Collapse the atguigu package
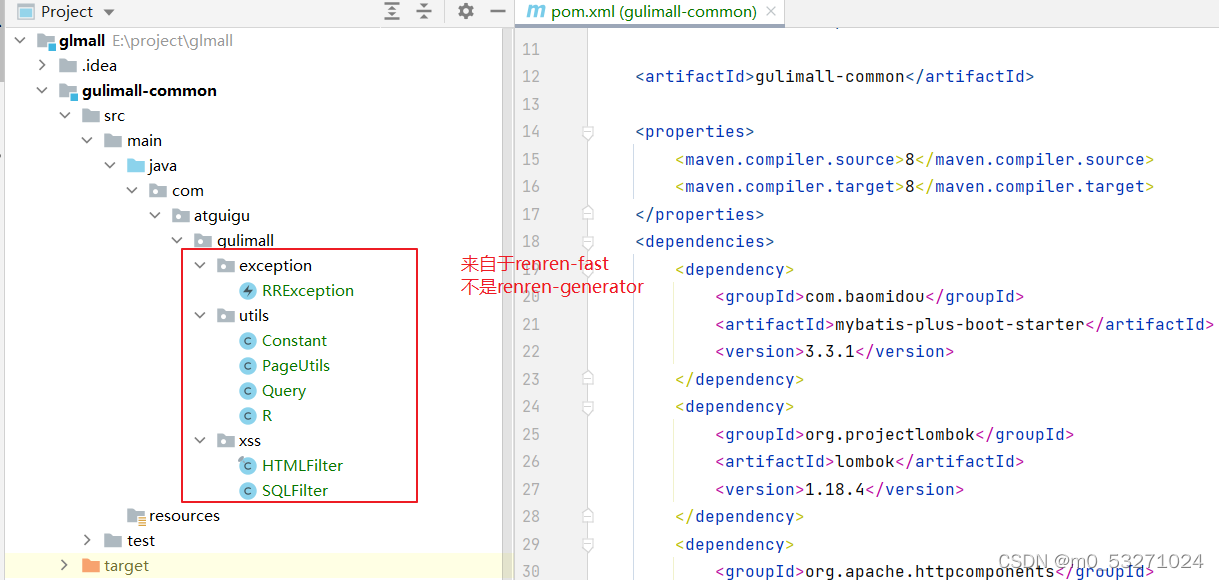The image size is (1219, 580). coord(155,216)
